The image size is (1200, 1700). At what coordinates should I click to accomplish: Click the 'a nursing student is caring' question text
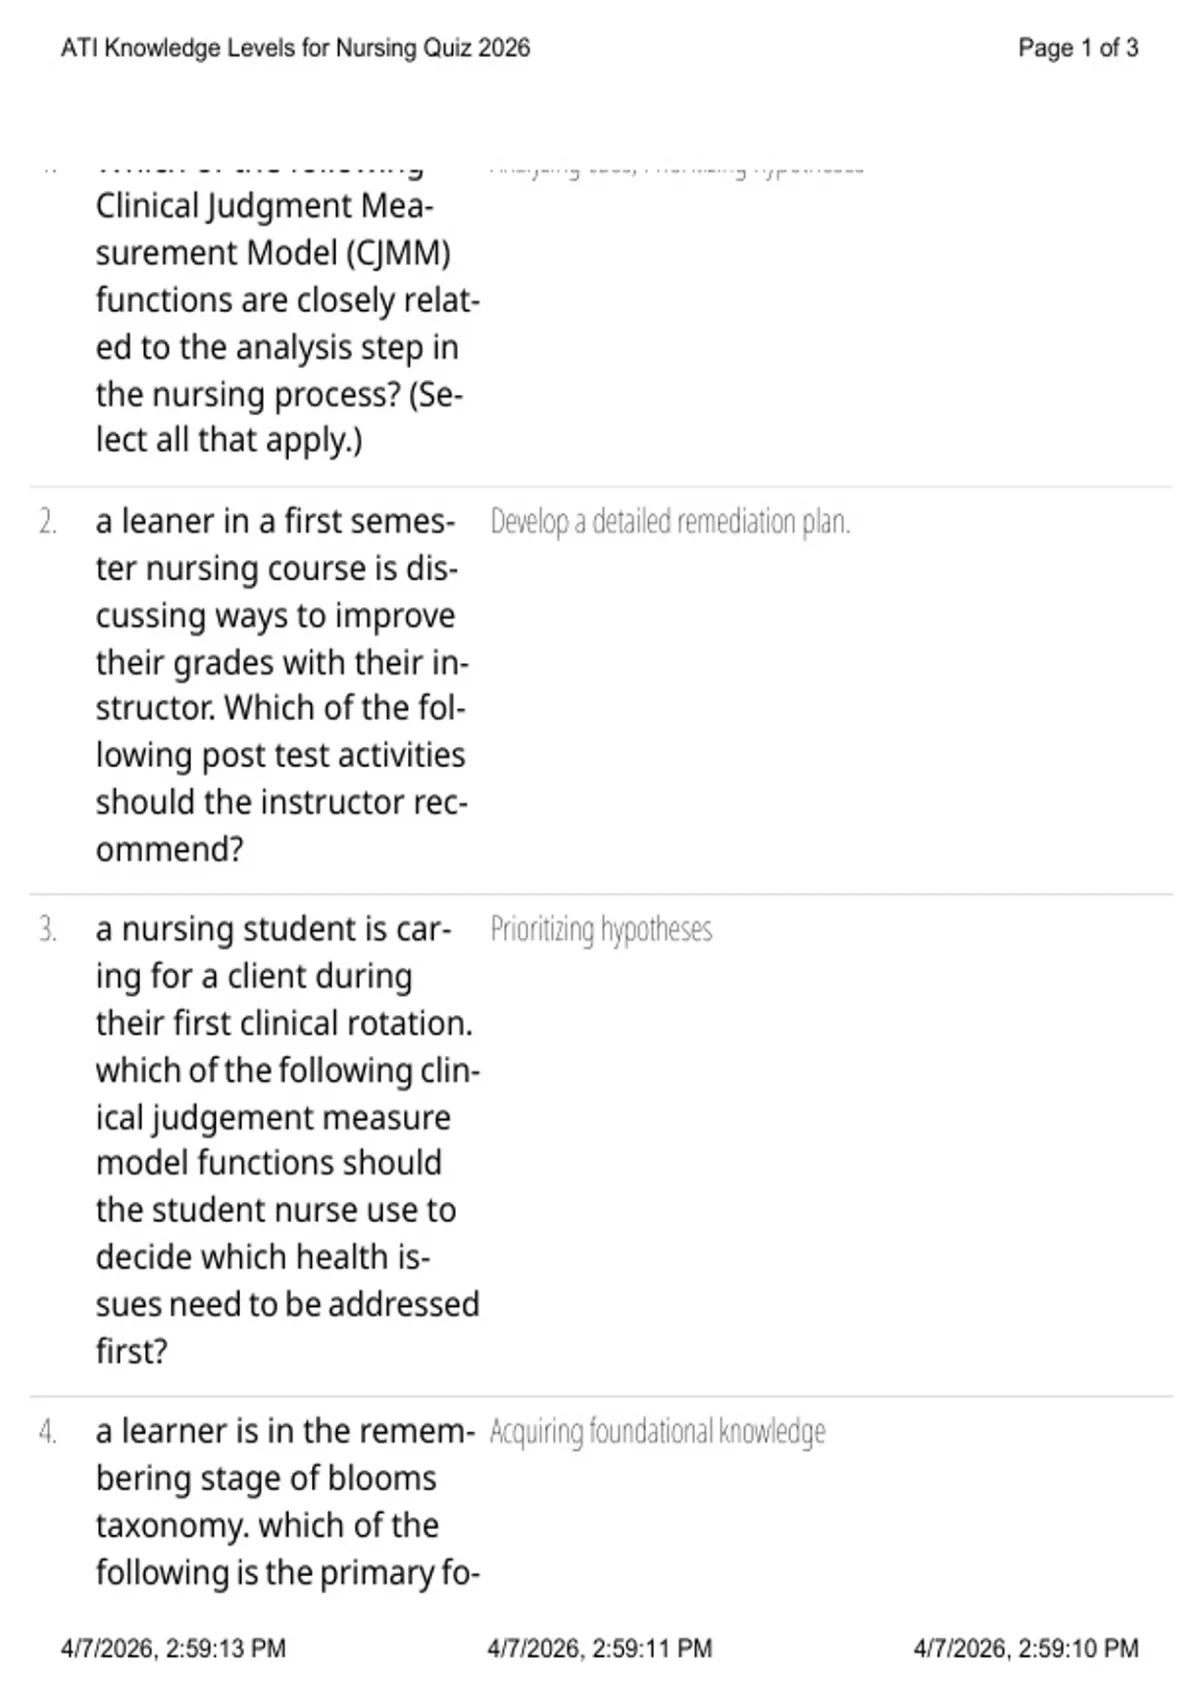click(x=288, y=1139)
